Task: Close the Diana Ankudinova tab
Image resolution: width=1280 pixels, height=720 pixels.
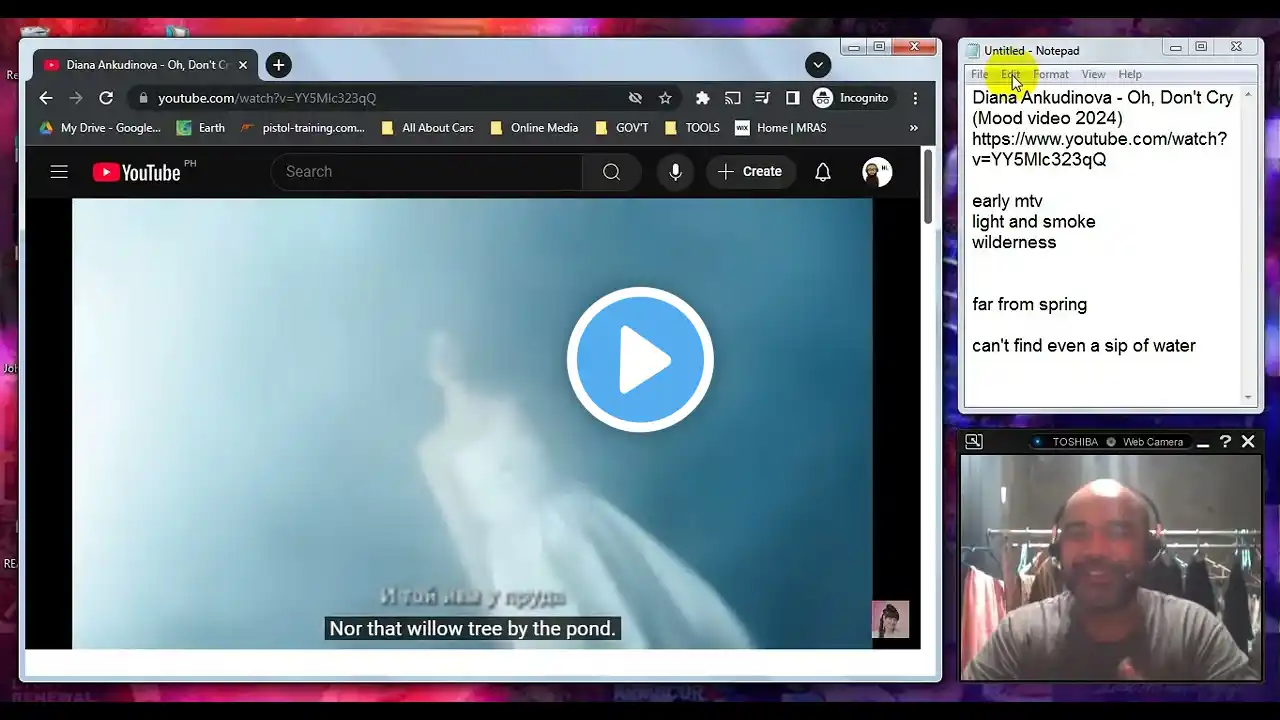Action: (242, 65)
